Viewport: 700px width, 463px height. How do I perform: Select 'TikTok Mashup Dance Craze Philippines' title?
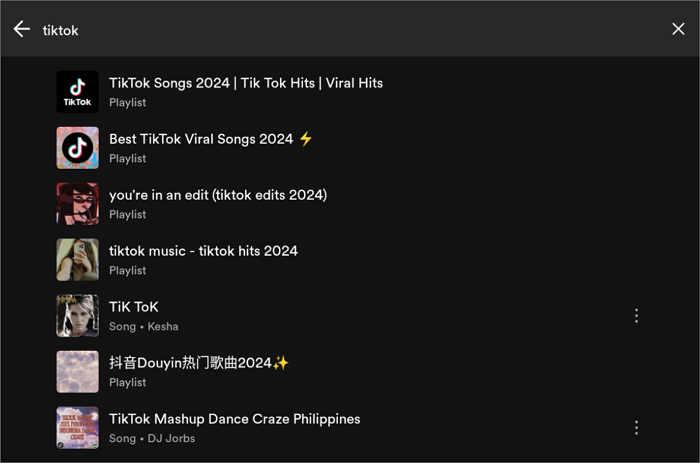(x=235, y=419)
